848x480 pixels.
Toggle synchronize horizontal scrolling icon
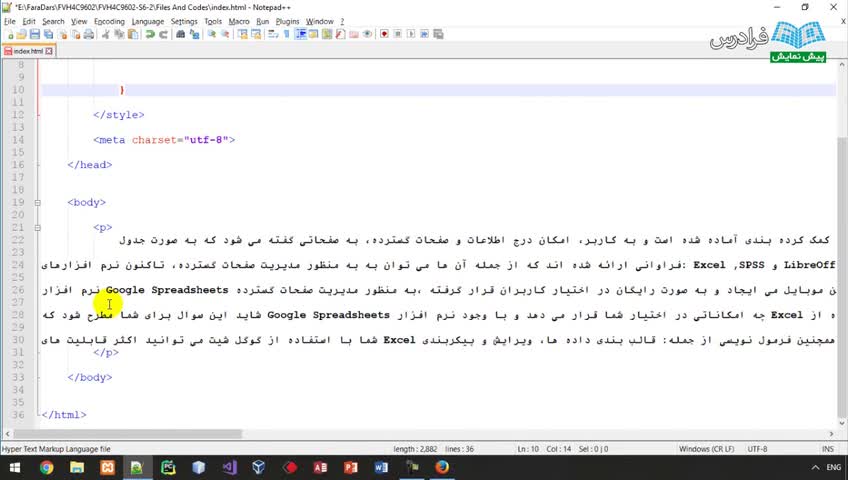point(256,34)
